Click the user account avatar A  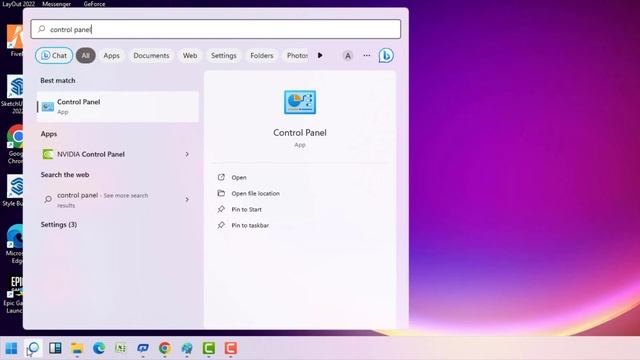click(348, 56)
